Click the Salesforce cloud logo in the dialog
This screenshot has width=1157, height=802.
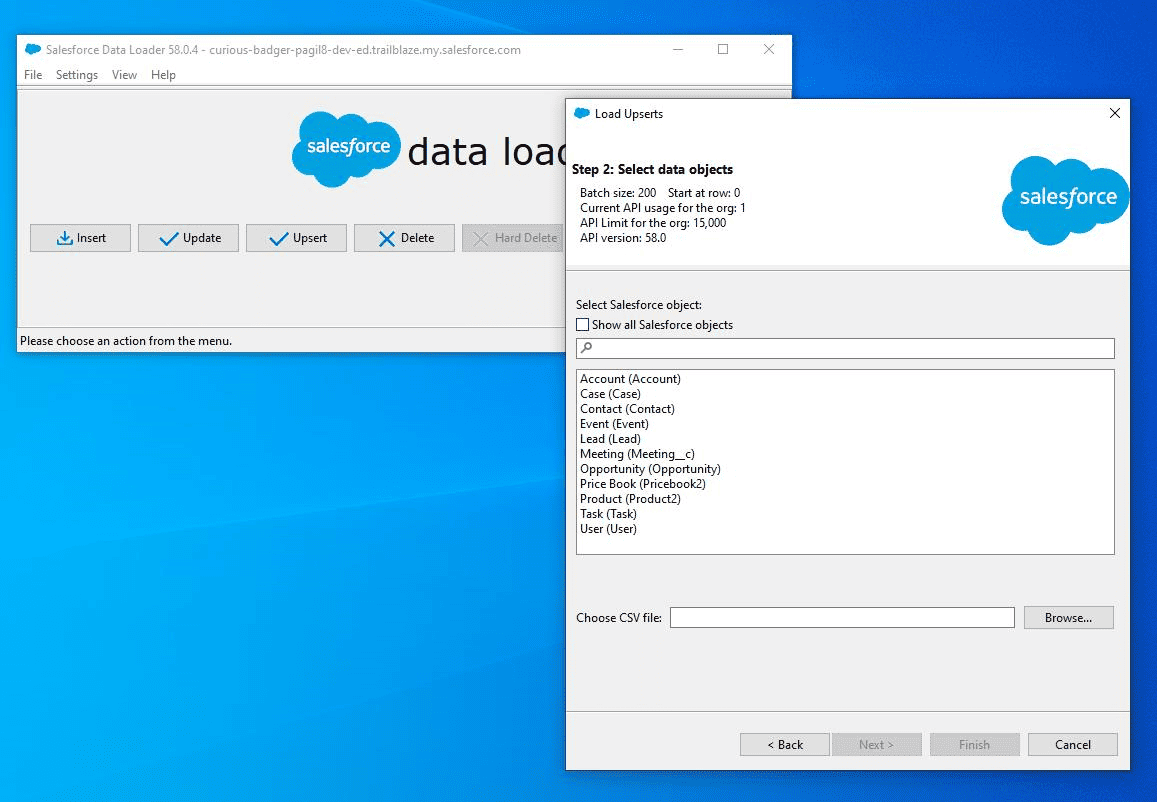pyautogui.click(x=1064, y=200)
